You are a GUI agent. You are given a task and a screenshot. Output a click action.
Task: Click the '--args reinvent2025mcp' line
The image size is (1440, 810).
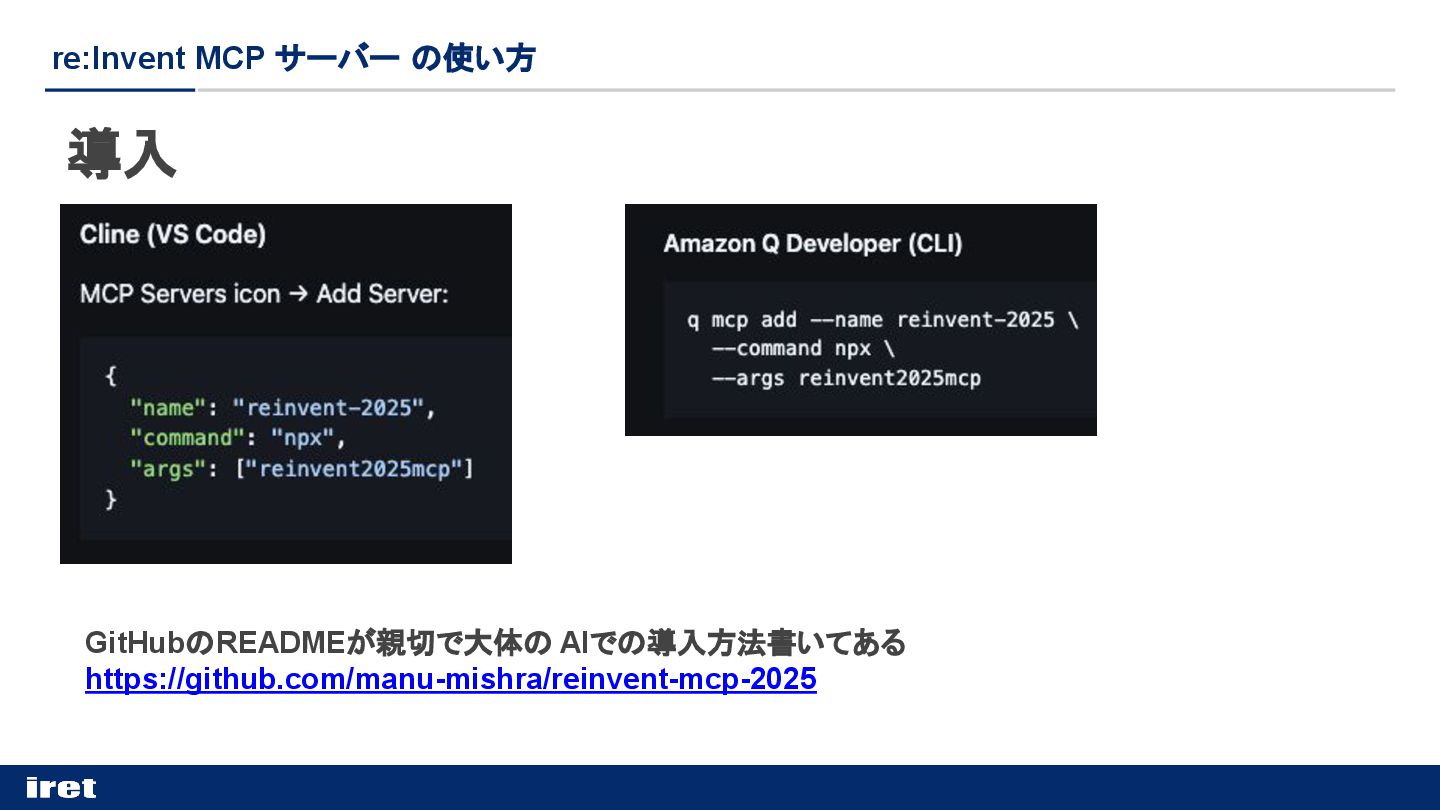(x=846, y=378)
